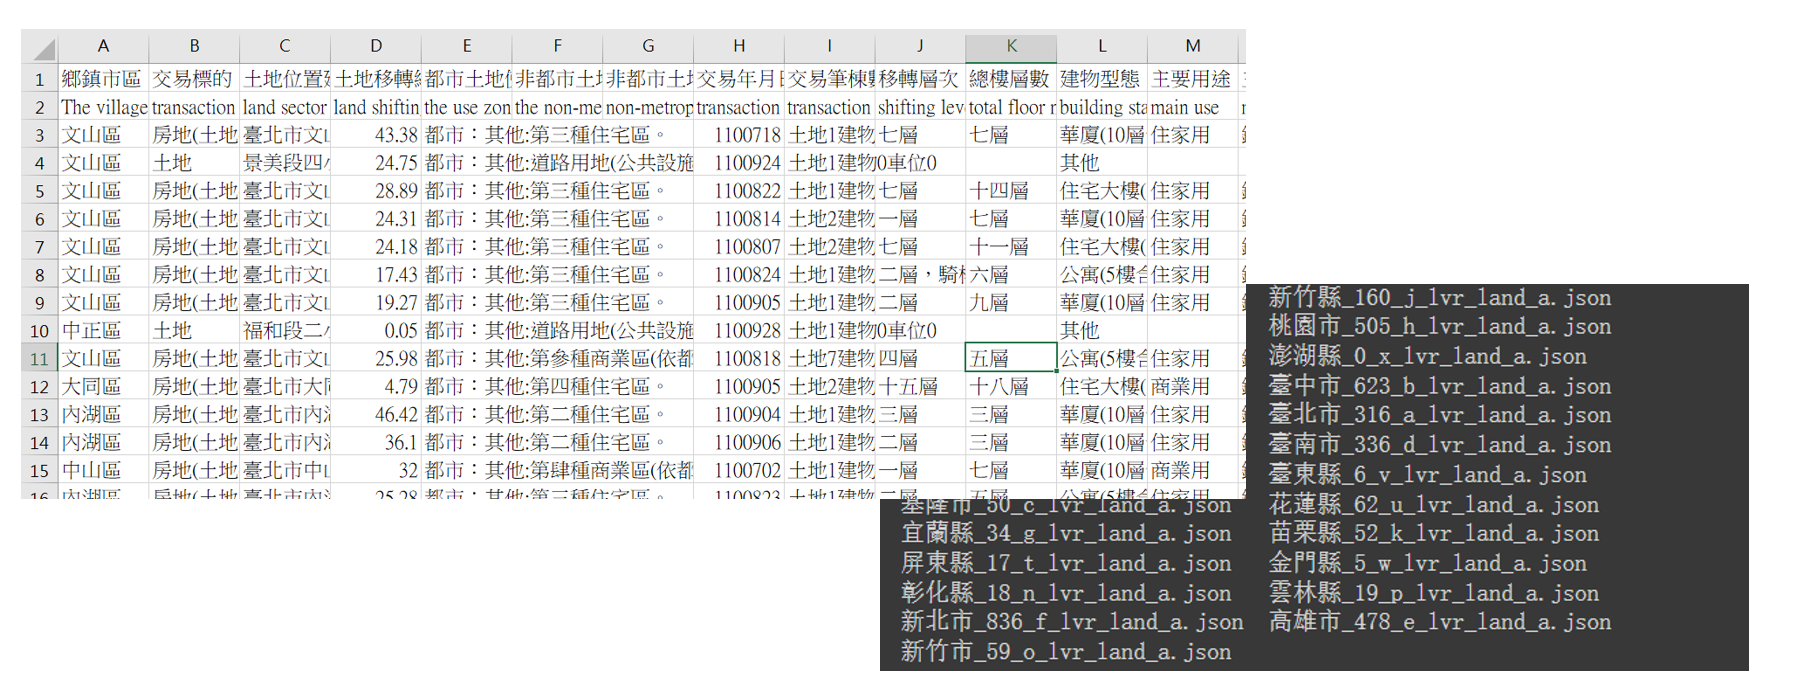This screenshot has height=683, width=1804.
Task: Select row 14 header
Action: (x=40, y=443)
